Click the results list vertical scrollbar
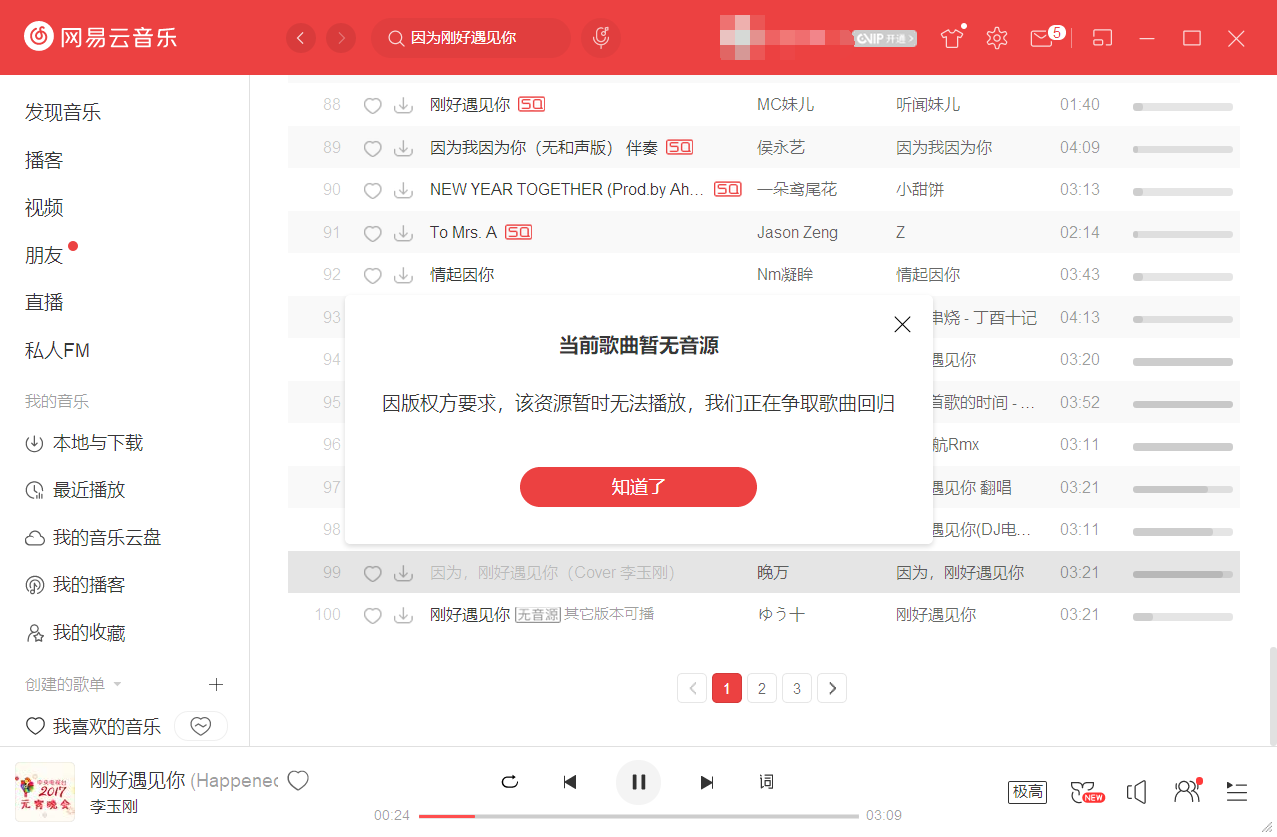The height and width of the screenshot is (837, 1277). pos(1272,696)
